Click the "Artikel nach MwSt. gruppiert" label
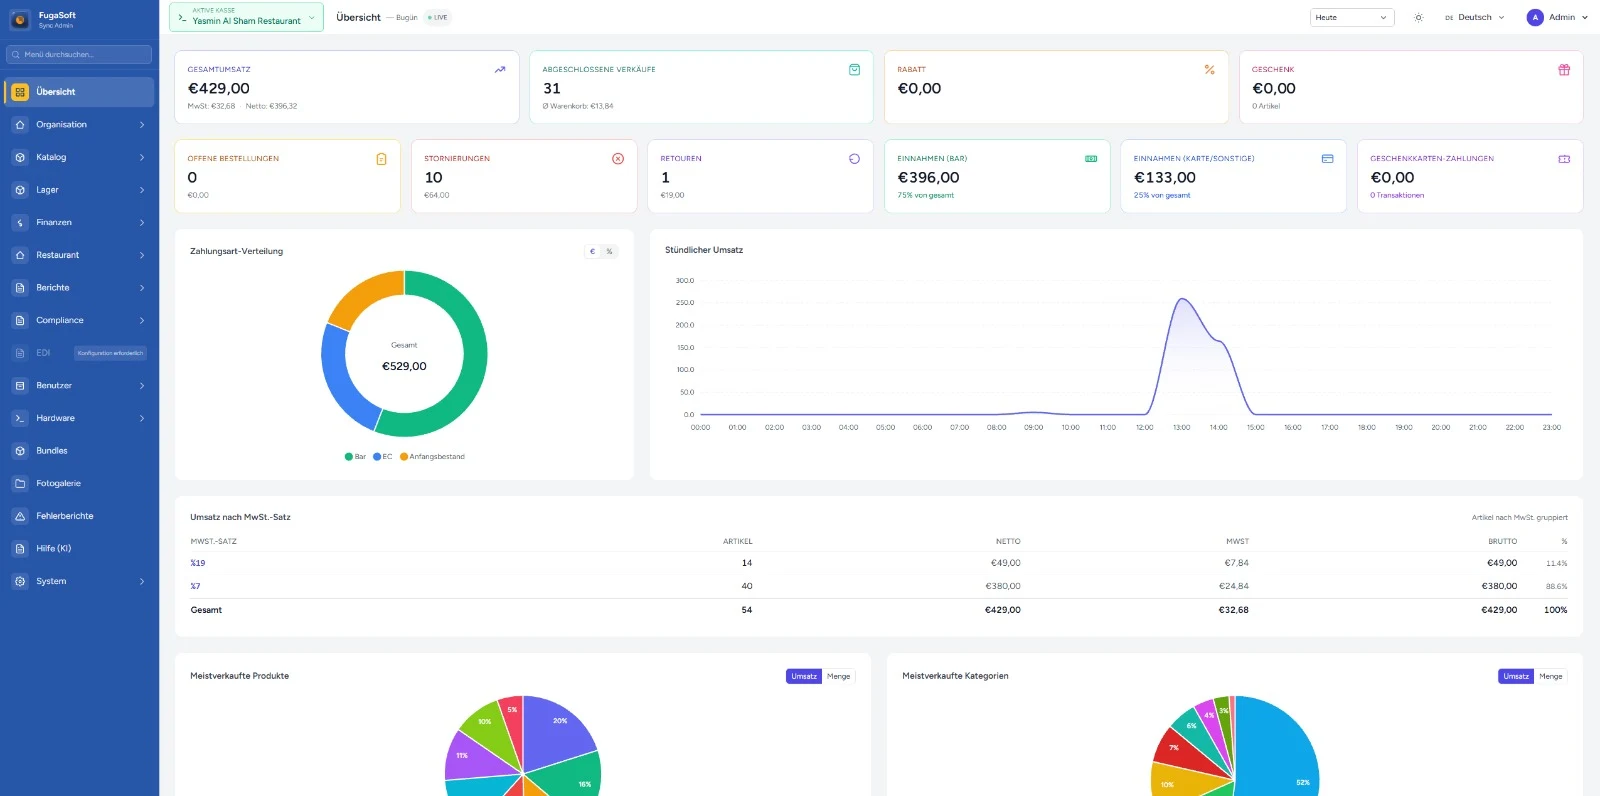This screenshot has height=796, width=1600. coord(1519,518)
